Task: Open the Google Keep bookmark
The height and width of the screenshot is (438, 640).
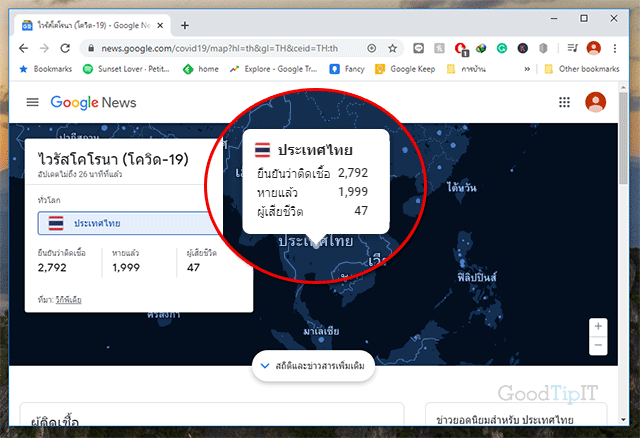Action: 405,69
